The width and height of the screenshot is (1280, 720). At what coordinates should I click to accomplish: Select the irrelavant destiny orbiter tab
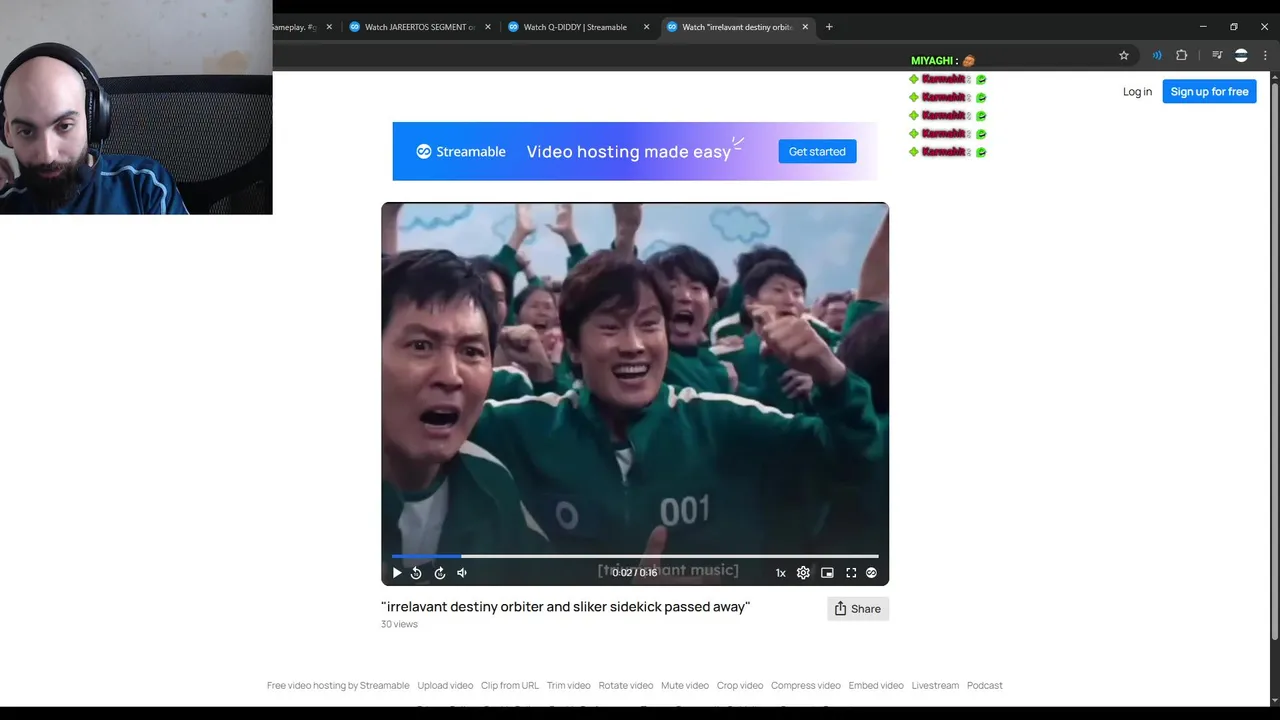(736, 27)
